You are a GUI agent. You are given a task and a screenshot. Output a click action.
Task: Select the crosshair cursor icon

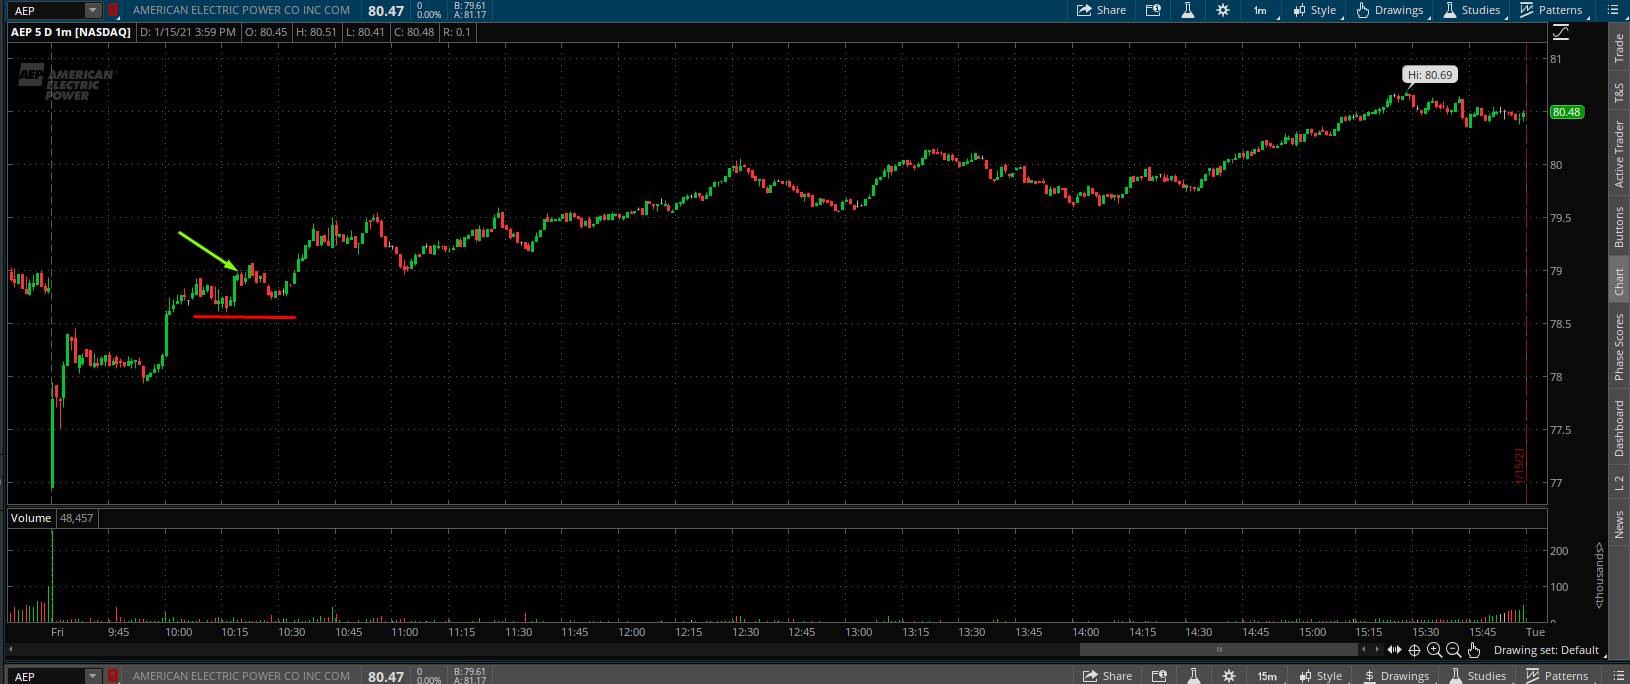(1414, 650)
